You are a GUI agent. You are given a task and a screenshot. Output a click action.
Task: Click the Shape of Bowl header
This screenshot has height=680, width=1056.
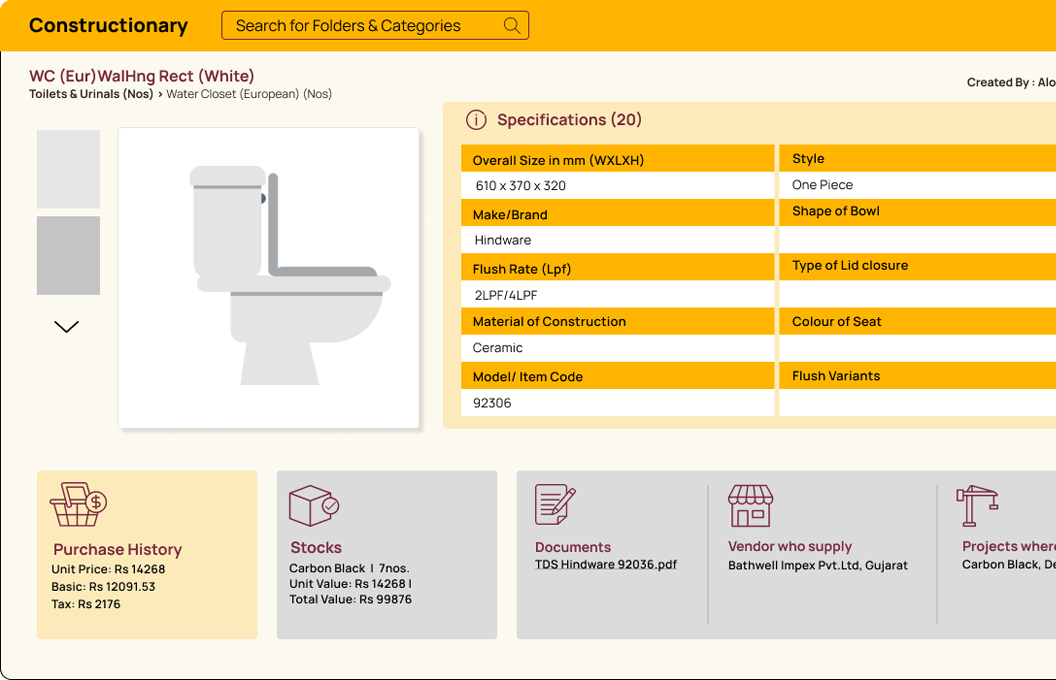pos(917,211)
